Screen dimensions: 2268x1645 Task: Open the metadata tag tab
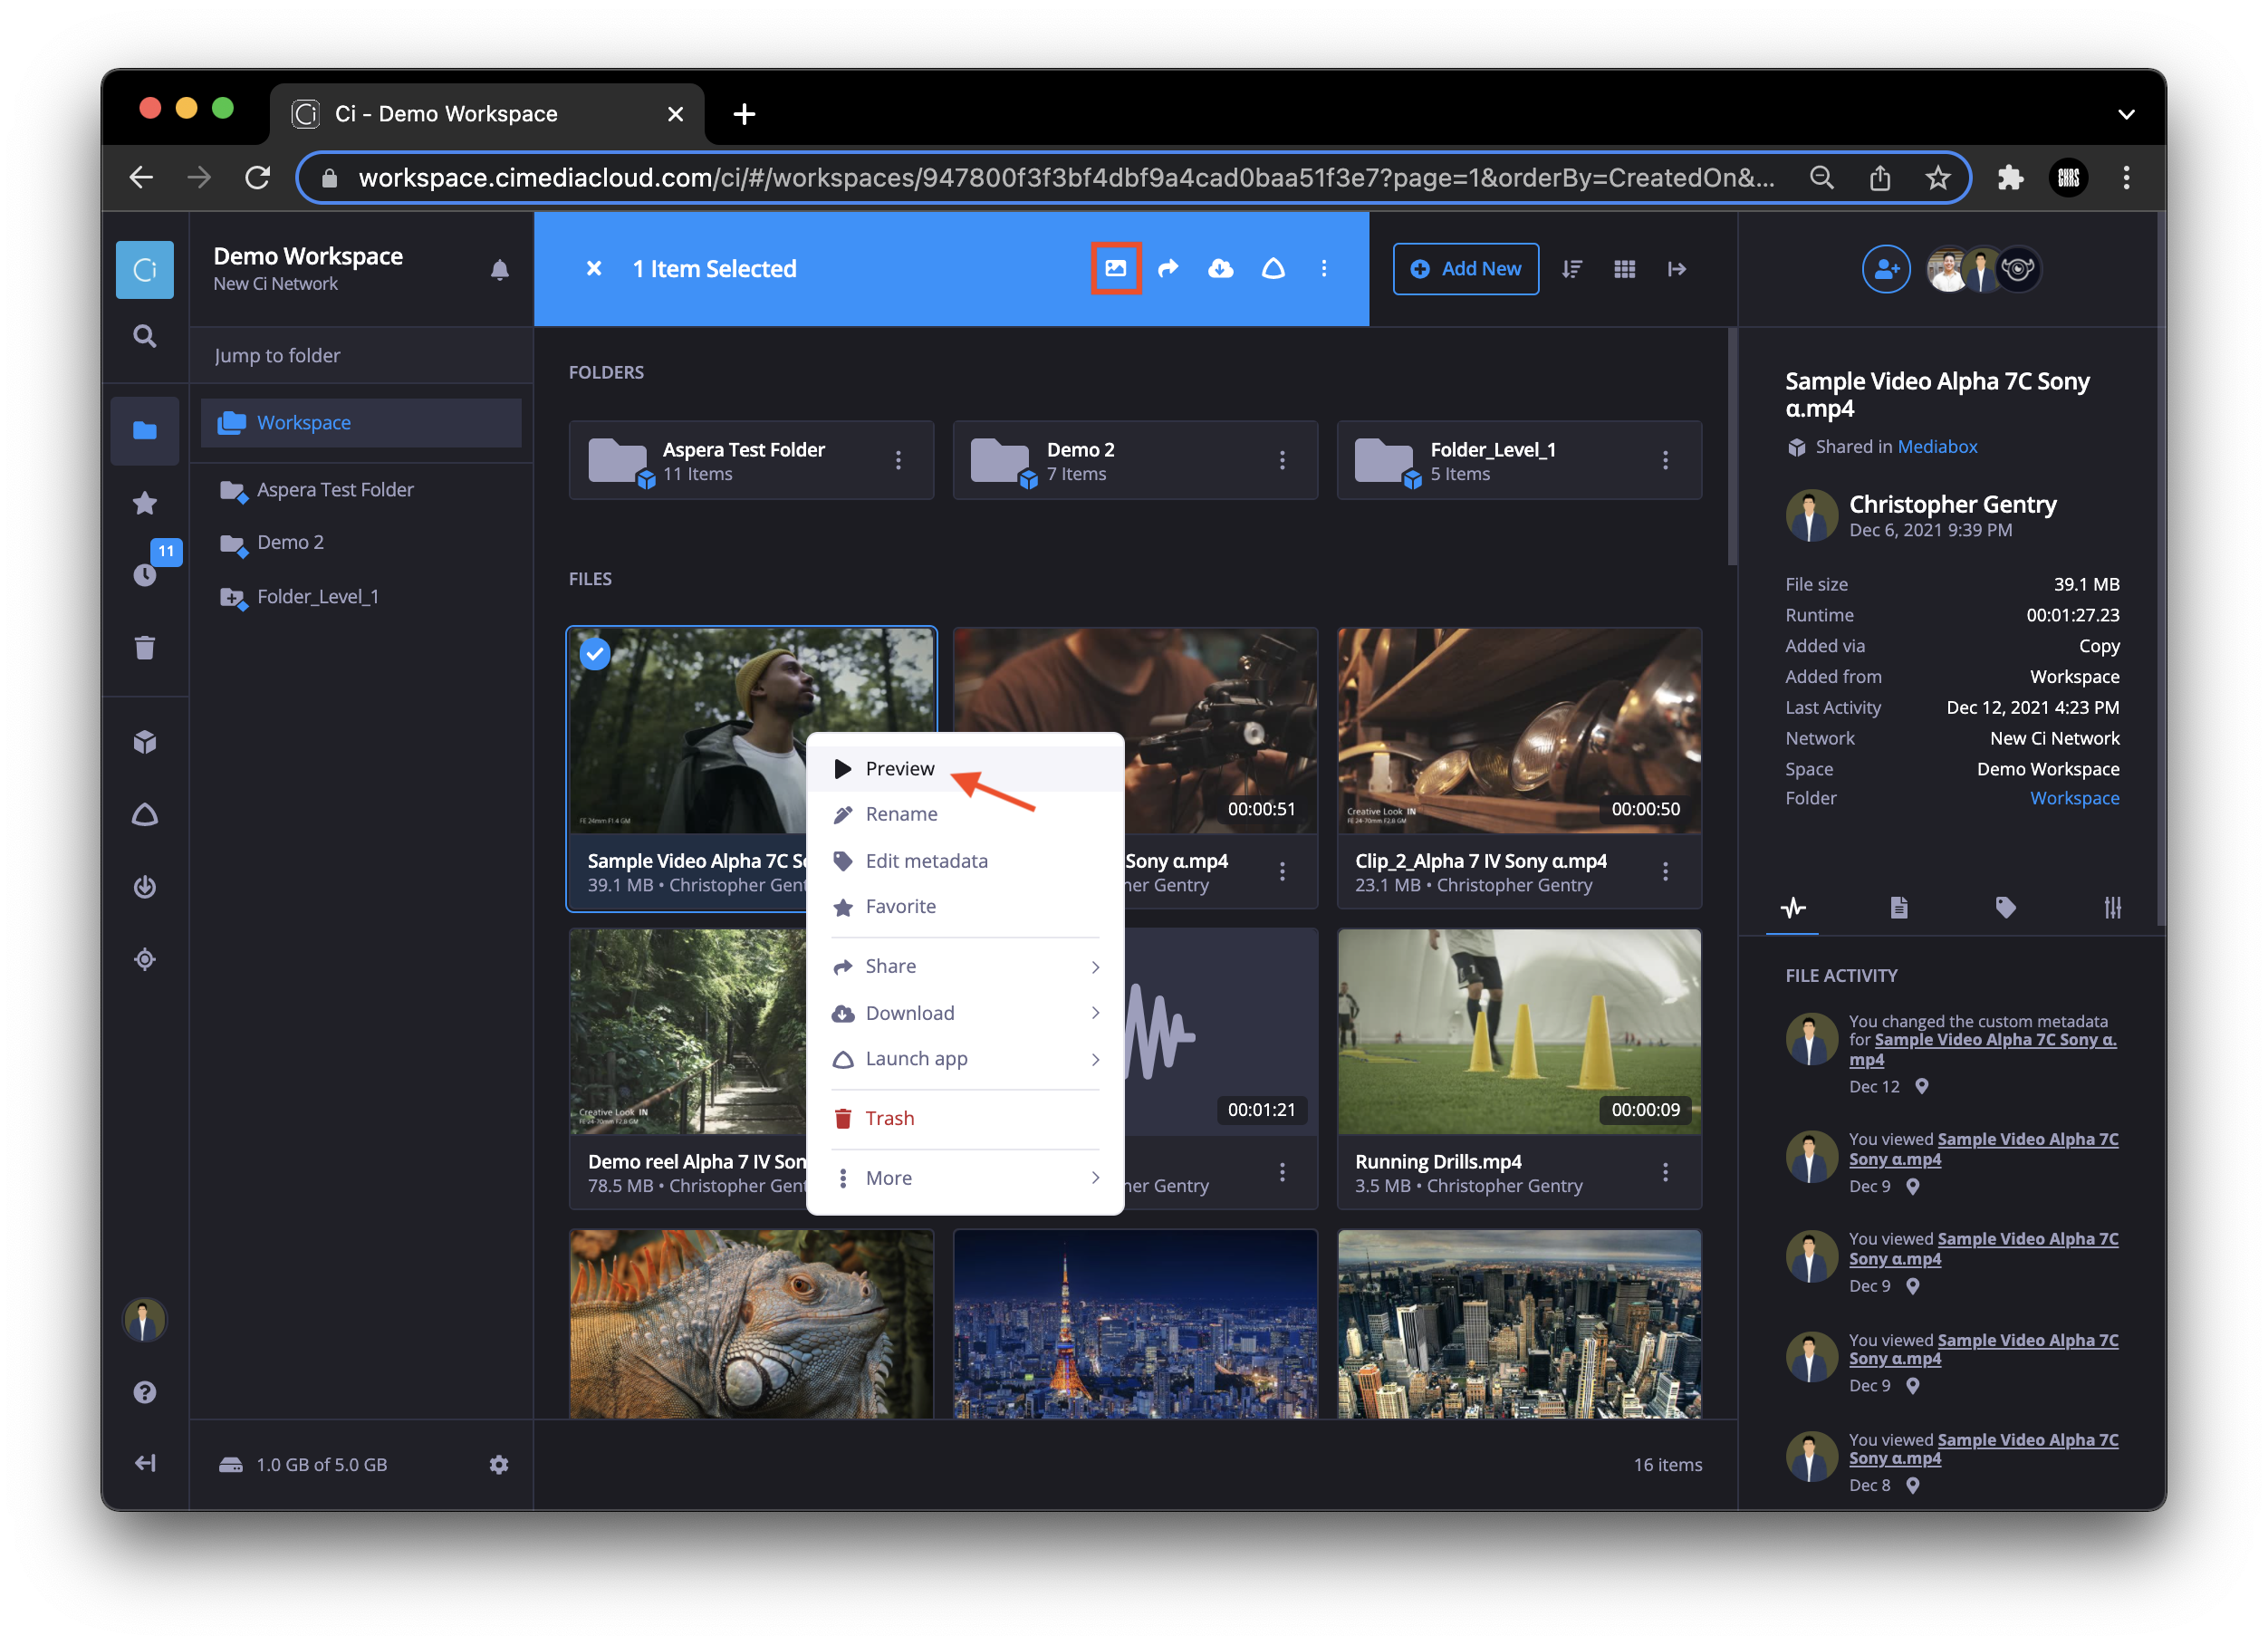coord(2006,907)
